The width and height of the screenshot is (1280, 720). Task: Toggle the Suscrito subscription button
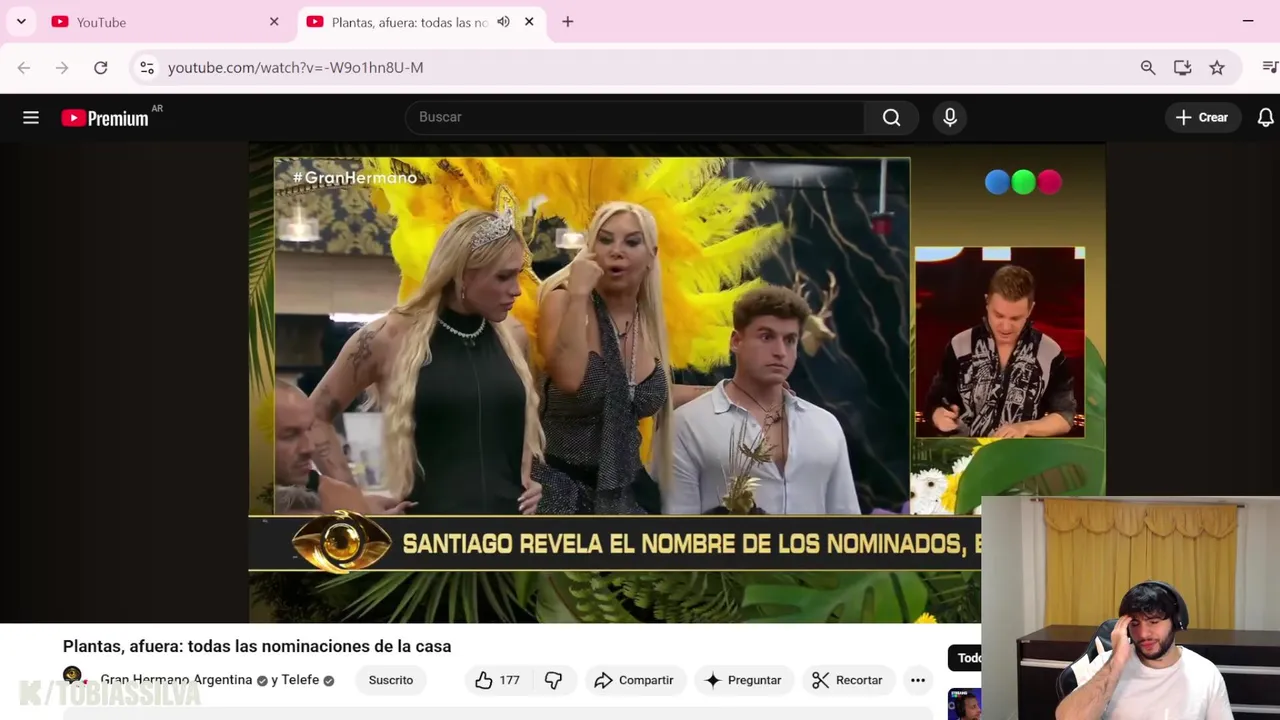(391, 680)
